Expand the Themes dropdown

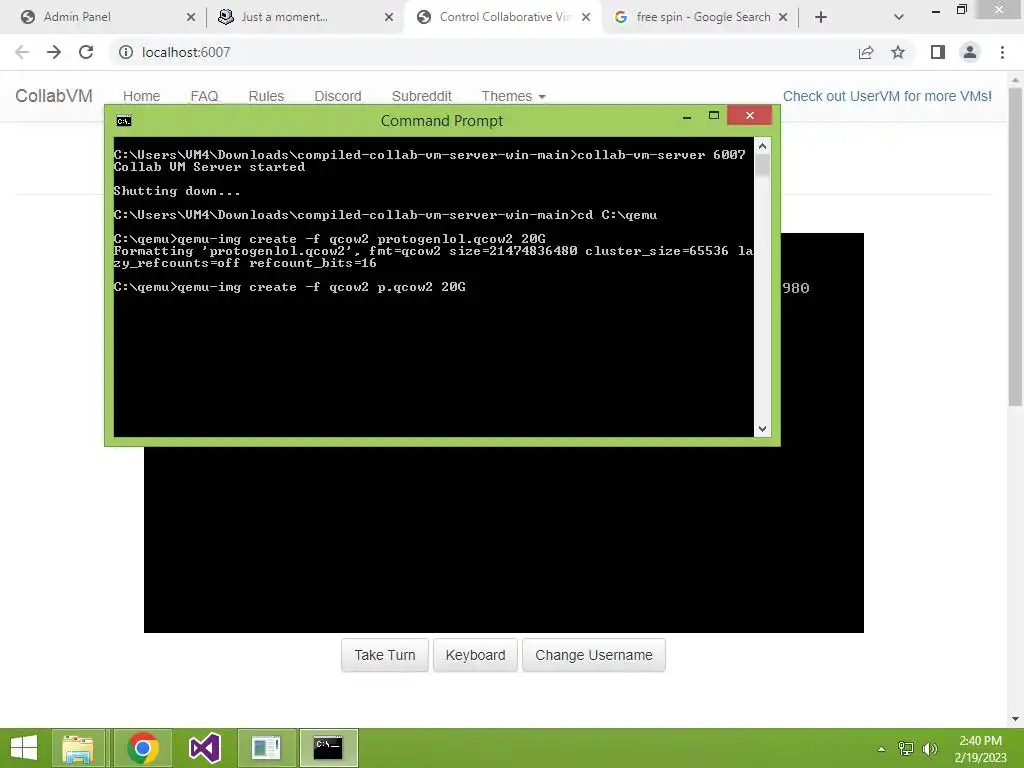point(513,96)
